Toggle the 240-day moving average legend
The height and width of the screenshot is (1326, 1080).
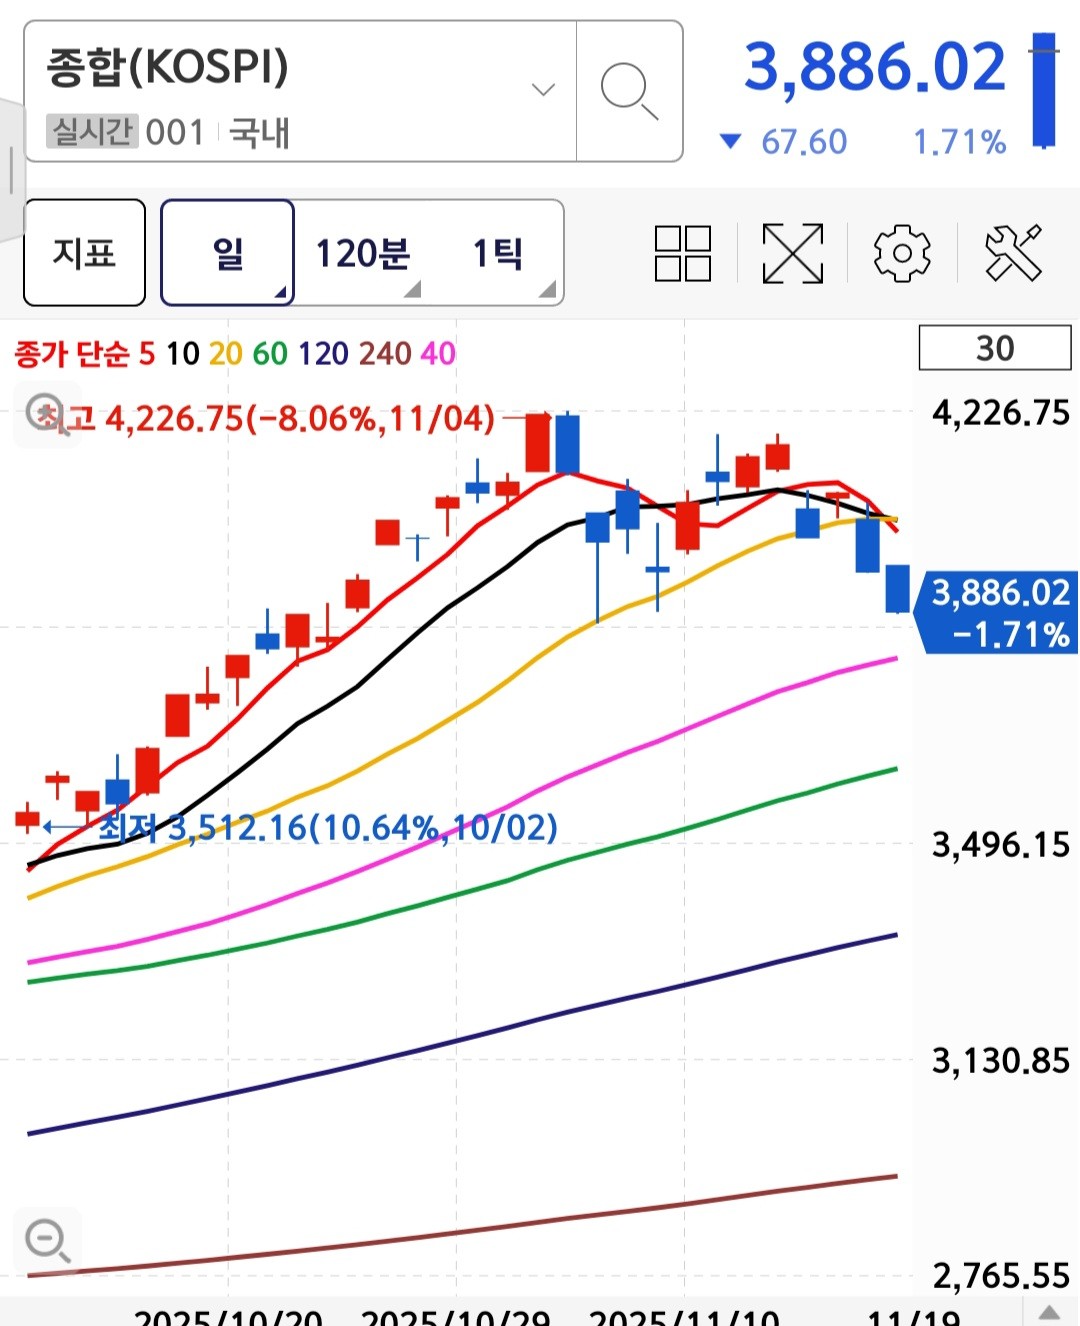(x=385, y=353)
